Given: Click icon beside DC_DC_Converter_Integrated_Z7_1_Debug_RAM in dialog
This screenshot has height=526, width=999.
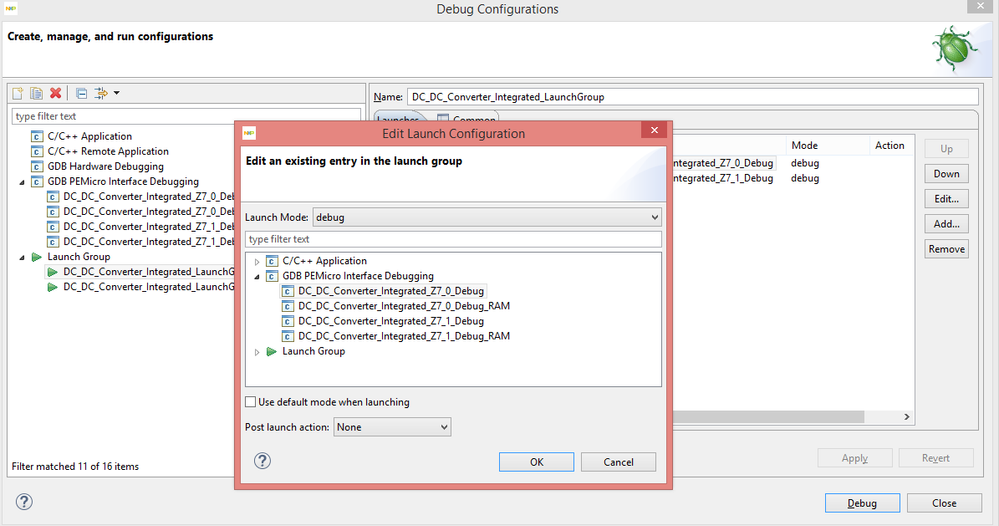Looking at the screenshot, I should tap(288, 336).
